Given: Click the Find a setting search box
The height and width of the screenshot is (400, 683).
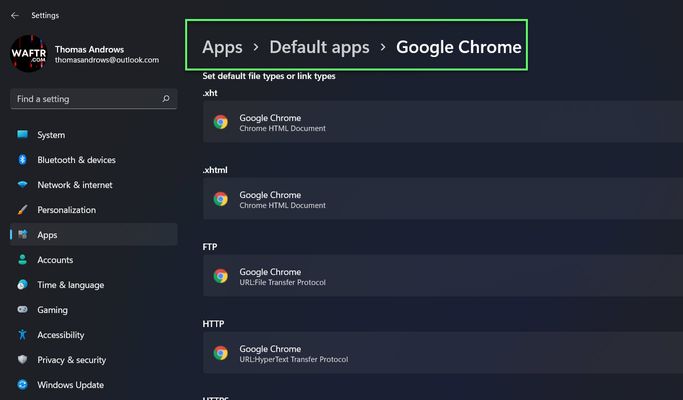Looking at the screenshot, I should 94,99.
